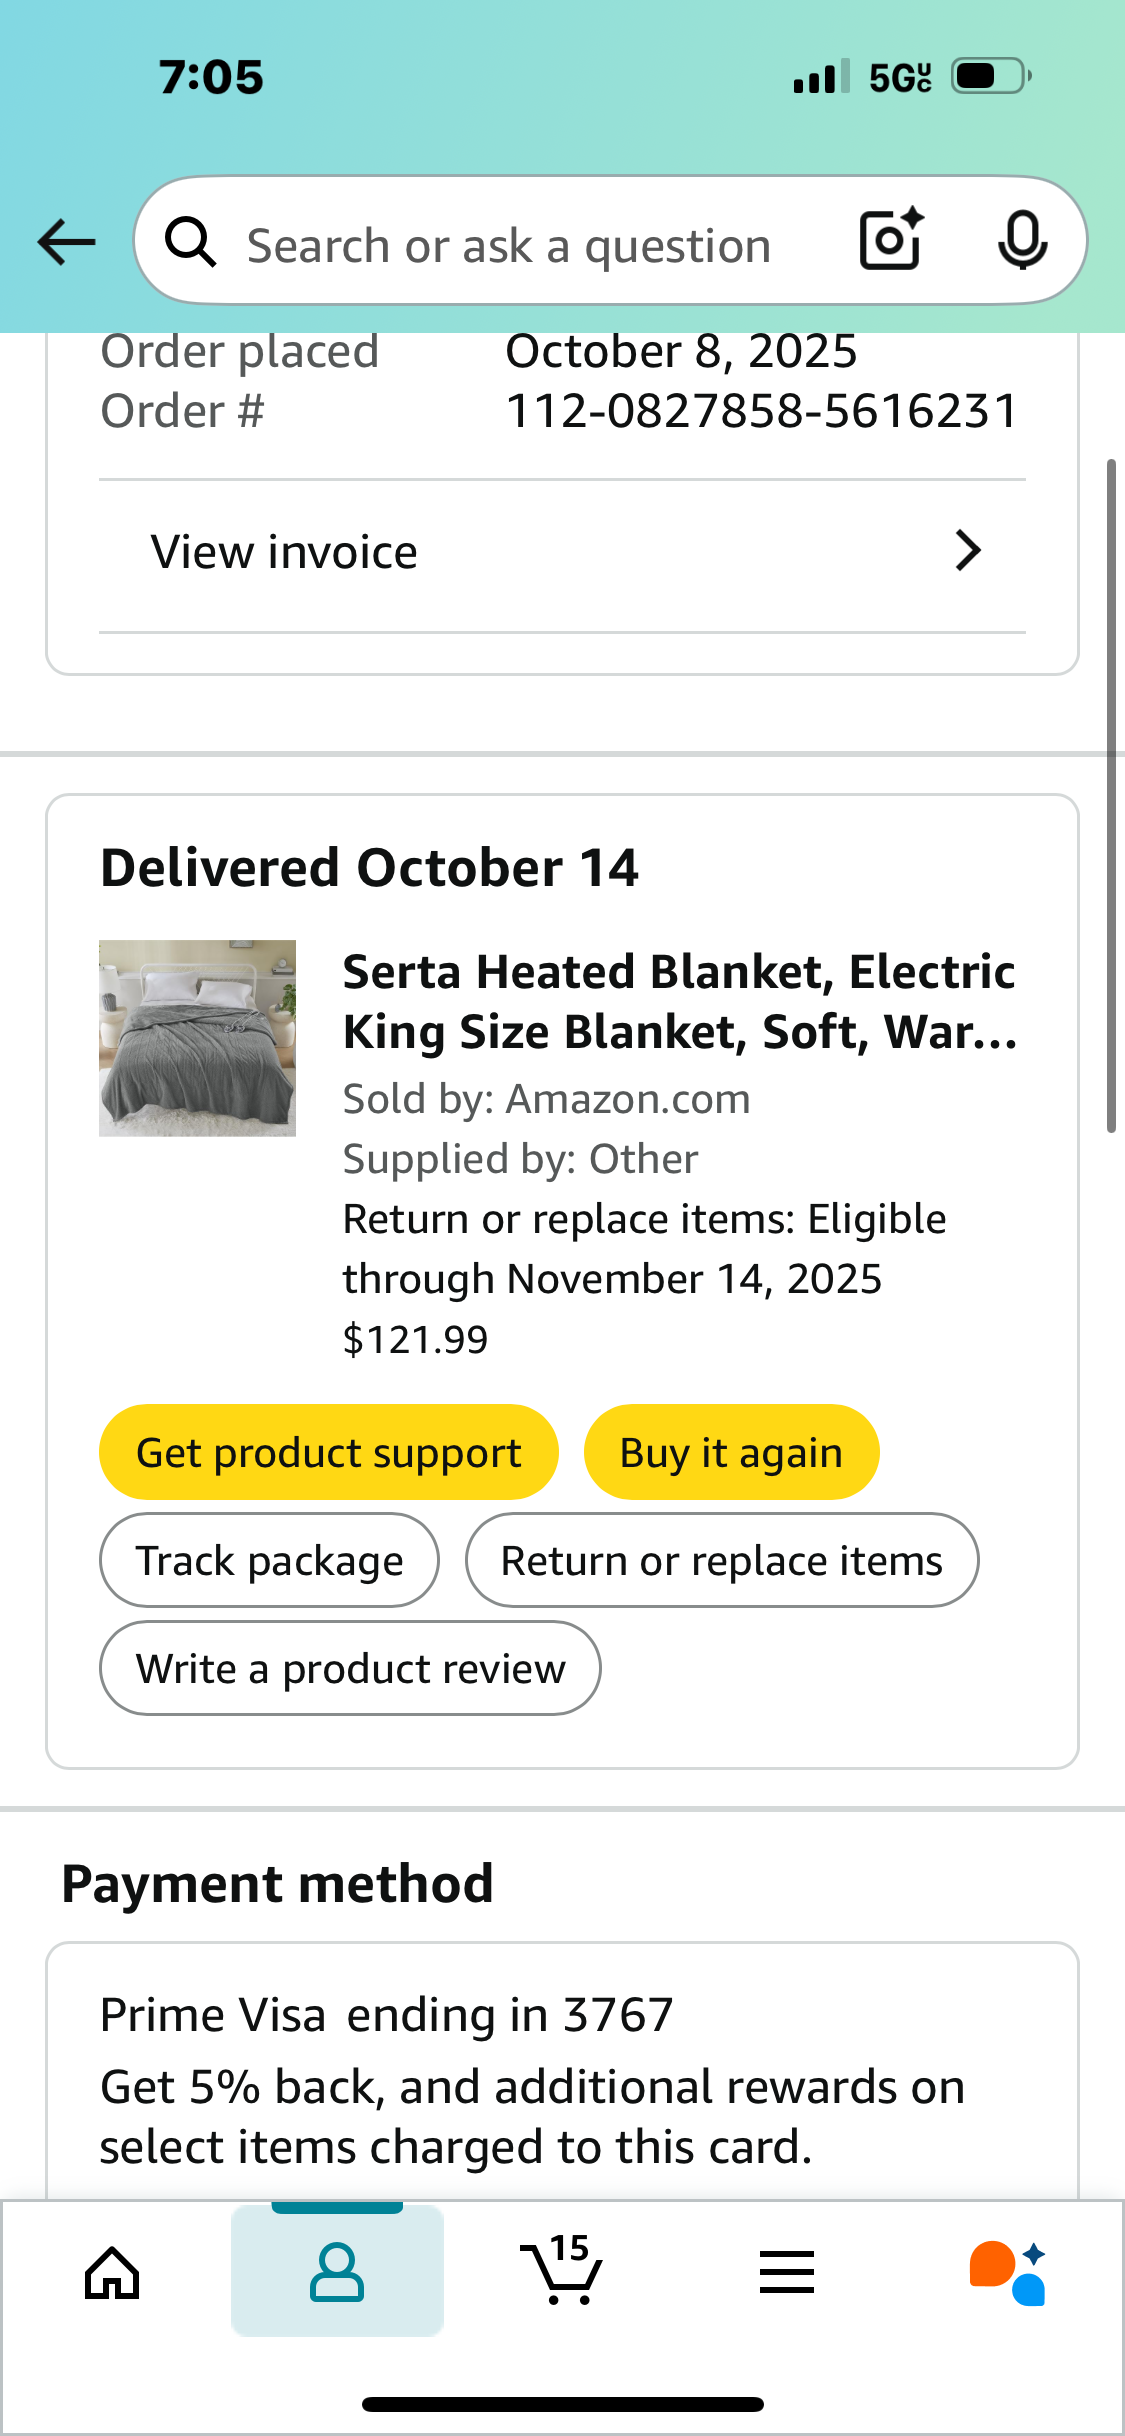Open the shopping cart with 15 items
This screenshot has width=1125, height=2436.
point(562,2270)
